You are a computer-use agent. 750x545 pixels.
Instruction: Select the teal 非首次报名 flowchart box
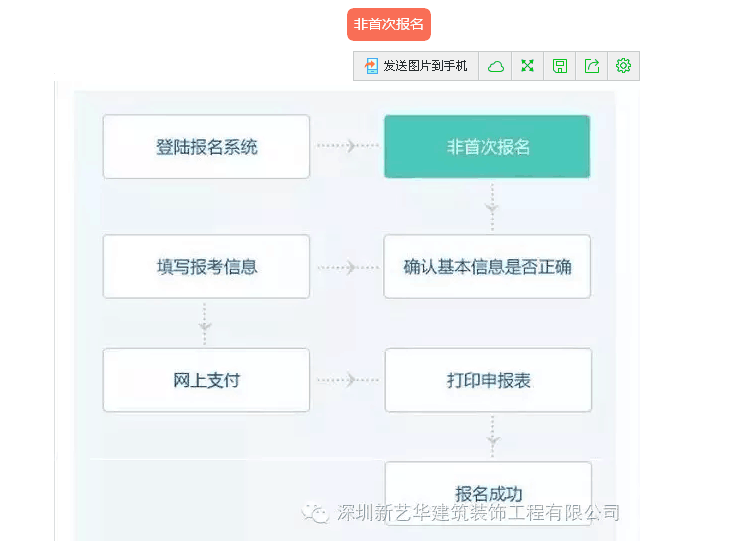(487, 147)
